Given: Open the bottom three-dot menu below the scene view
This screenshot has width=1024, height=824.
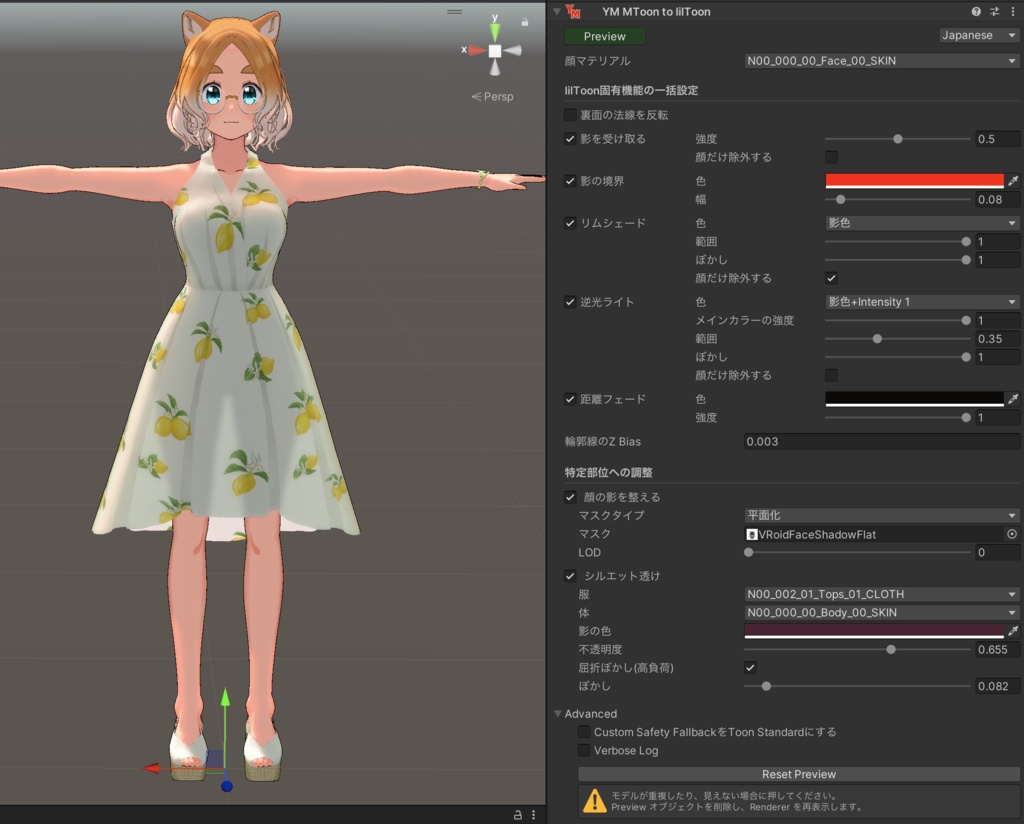Looking at the screenshot, I should click(x=534, y=815).
